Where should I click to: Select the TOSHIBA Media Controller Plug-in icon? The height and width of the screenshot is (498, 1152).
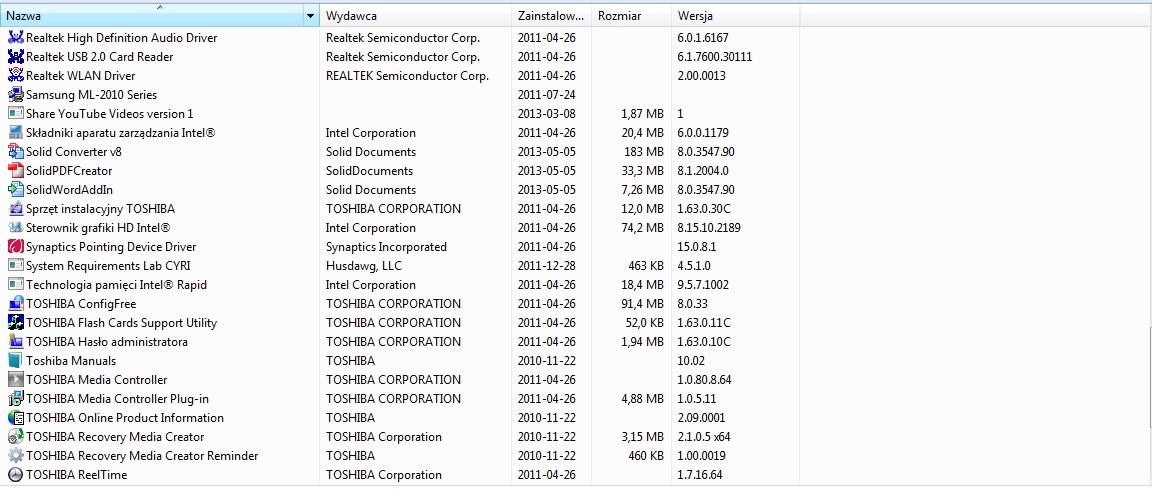15,399
